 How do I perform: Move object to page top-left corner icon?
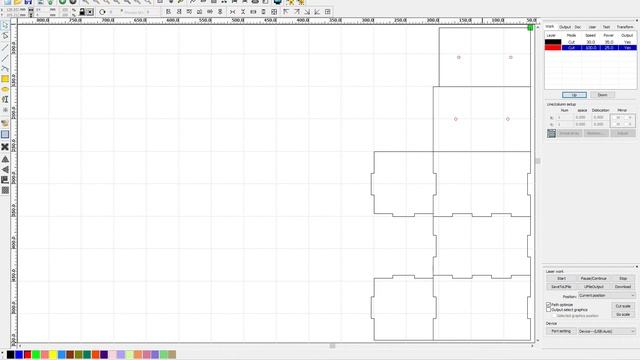pos(286,12)
